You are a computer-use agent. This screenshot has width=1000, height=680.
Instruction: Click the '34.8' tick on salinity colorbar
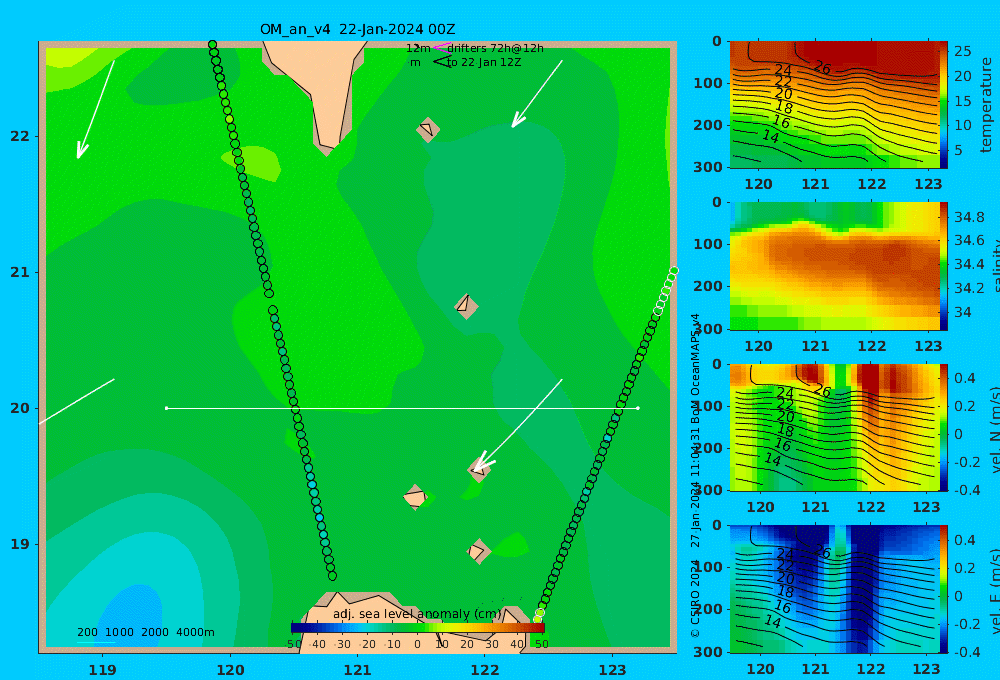point(969,217)
